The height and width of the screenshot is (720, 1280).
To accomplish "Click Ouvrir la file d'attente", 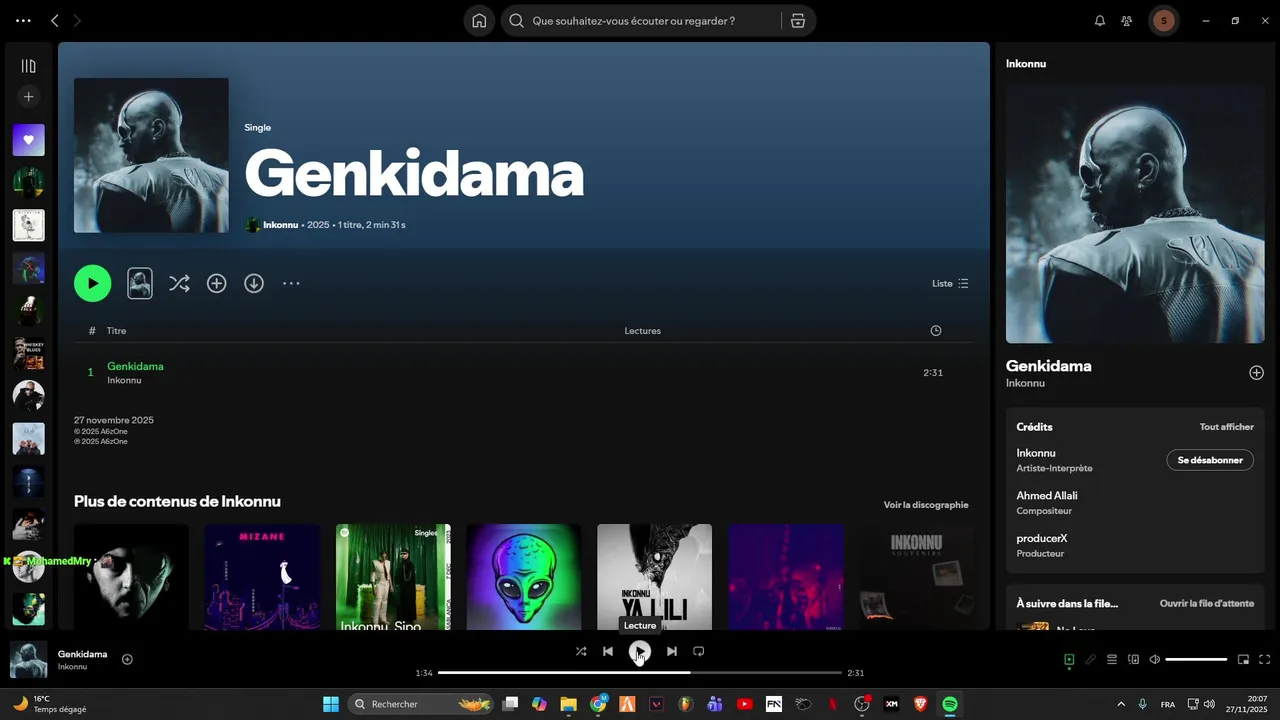I will tap(1206, 603).
